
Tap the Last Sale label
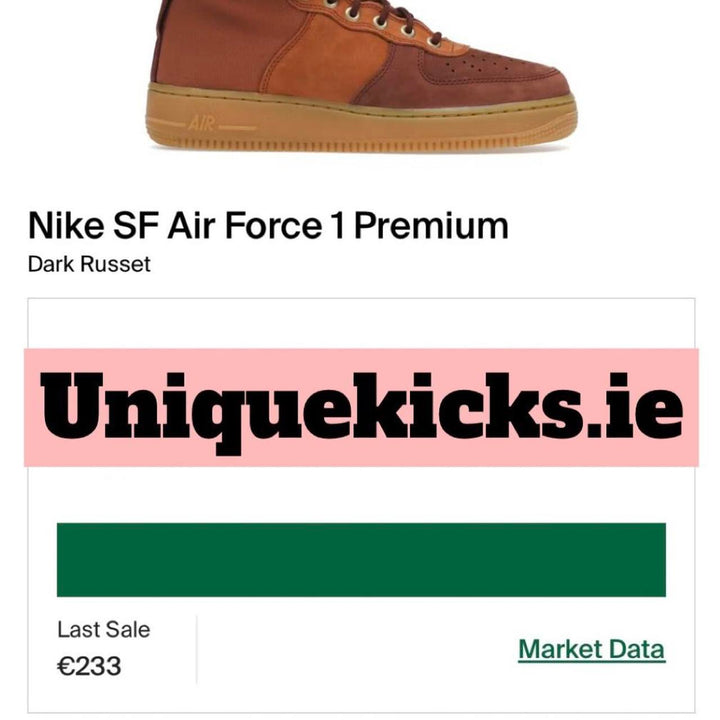click(x=103, y=629)
